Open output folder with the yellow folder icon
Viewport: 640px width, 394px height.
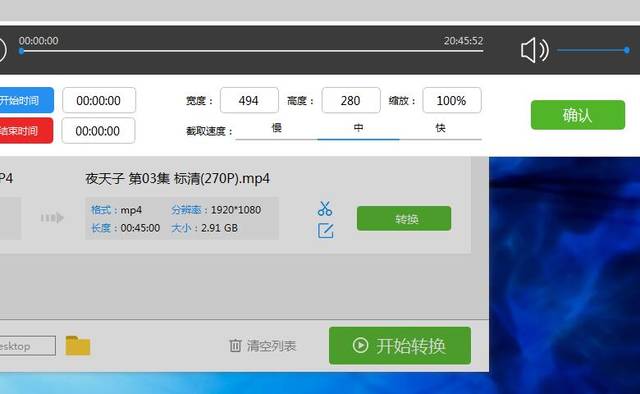pyautogui.click(x=78, y=345)
